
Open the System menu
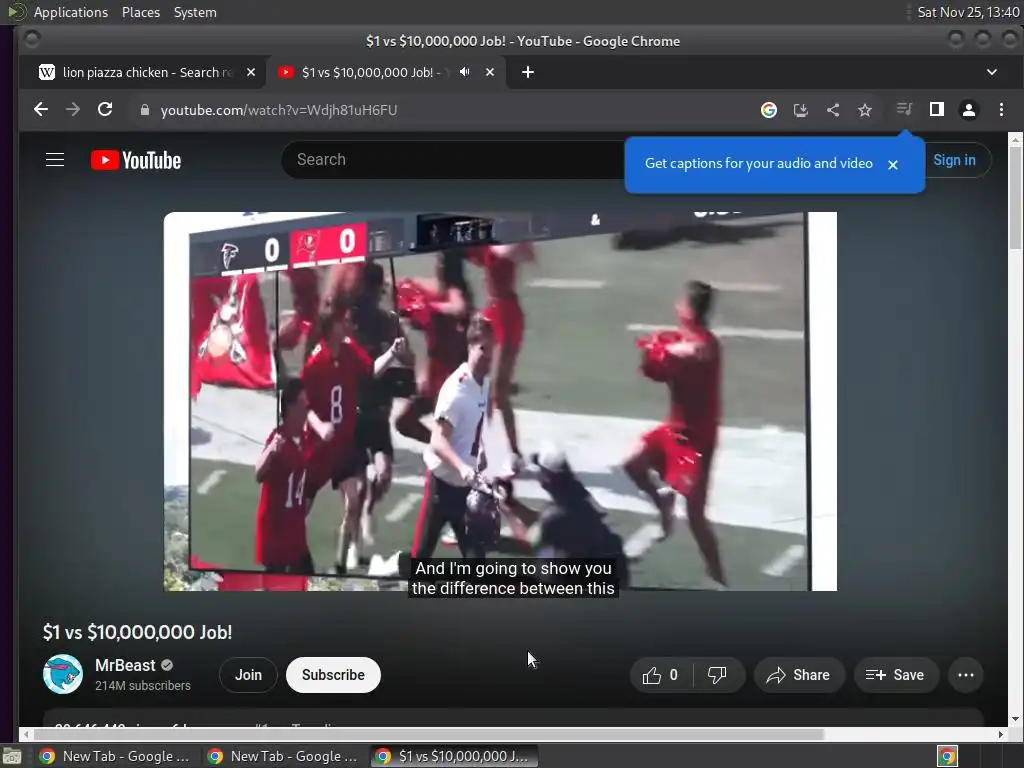[x=195, y=12]
